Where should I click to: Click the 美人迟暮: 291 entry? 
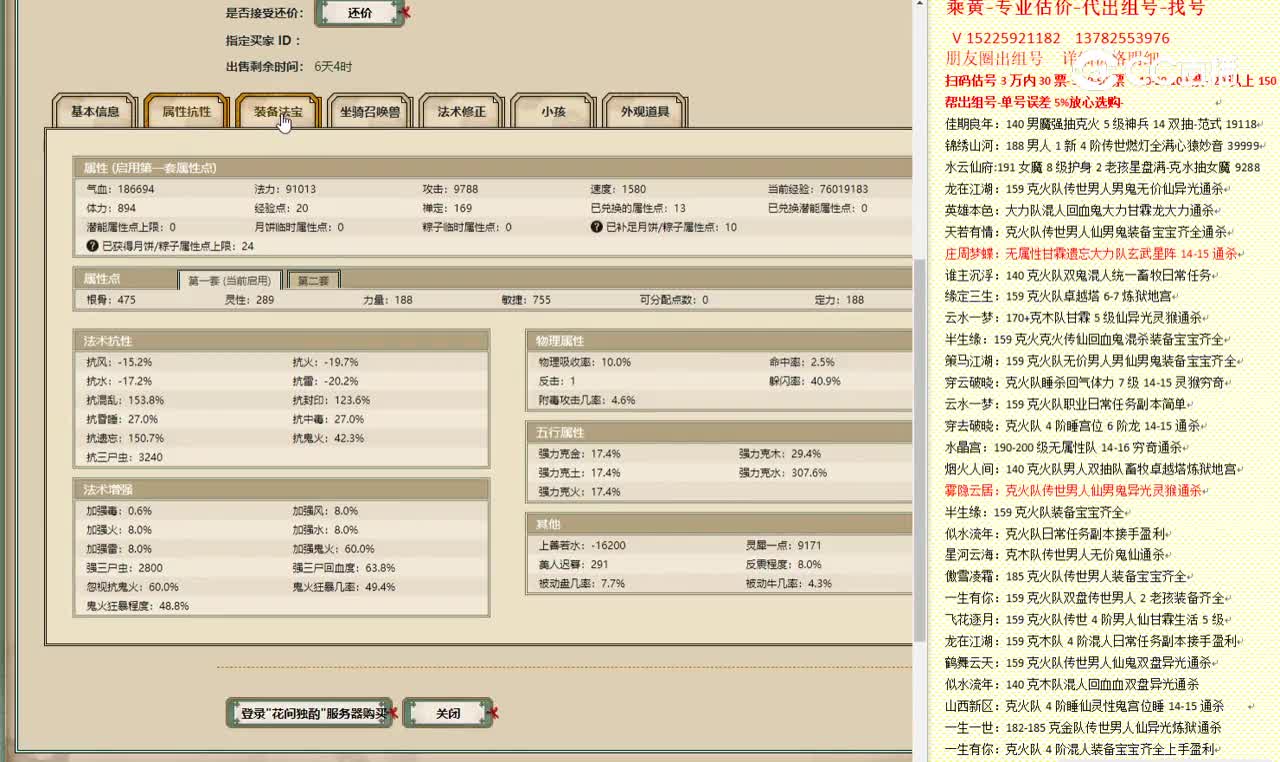pyautogui.click(x=573, y=565)
